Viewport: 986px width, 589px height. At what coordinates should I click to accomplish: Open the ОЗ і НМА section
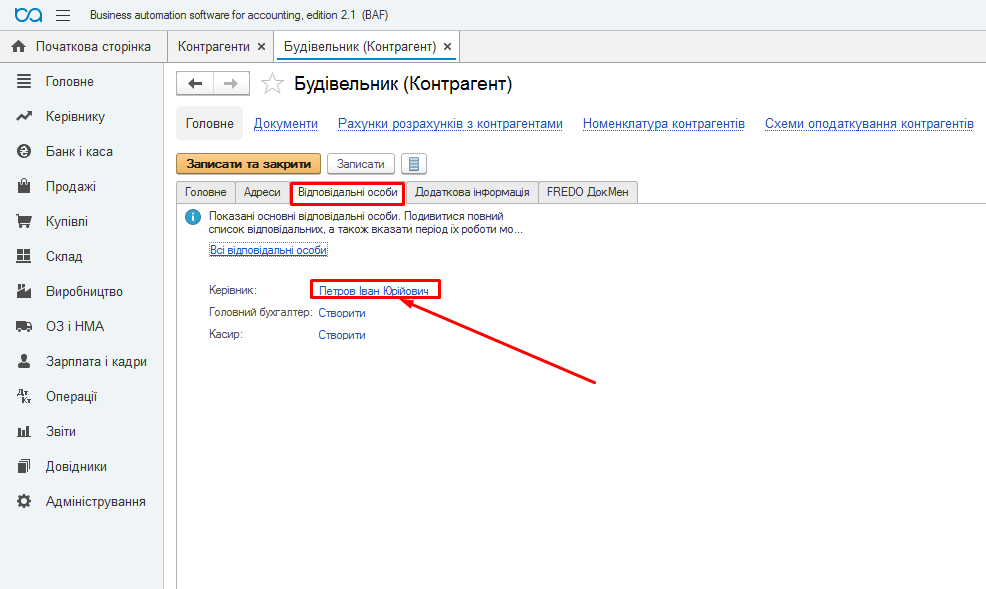pos(75,327)
